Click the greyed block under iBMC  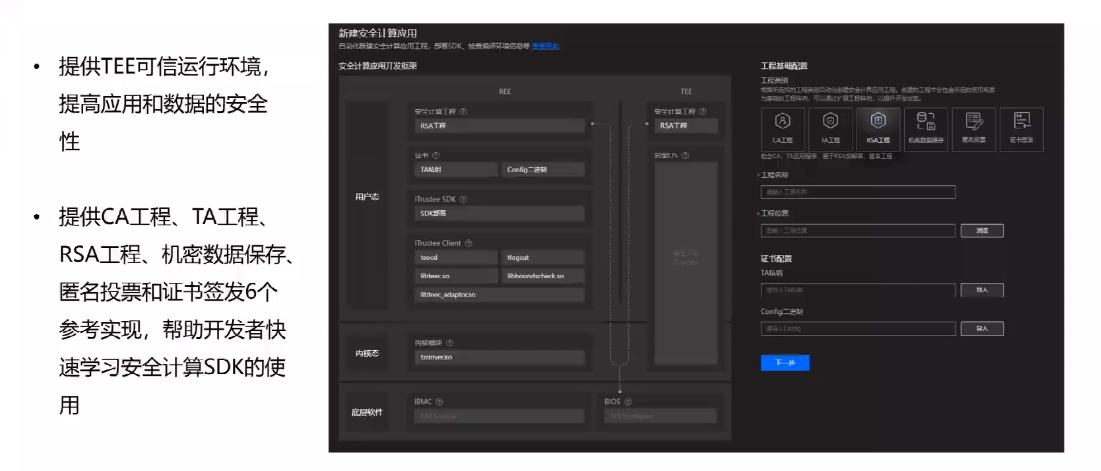pyautogui.click(x=499, y=416)
